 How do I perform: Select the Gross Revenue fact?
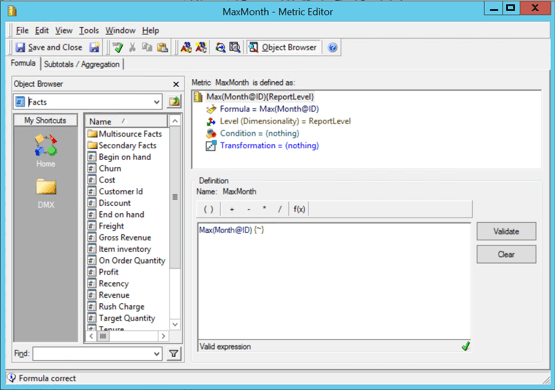point(120,237)
